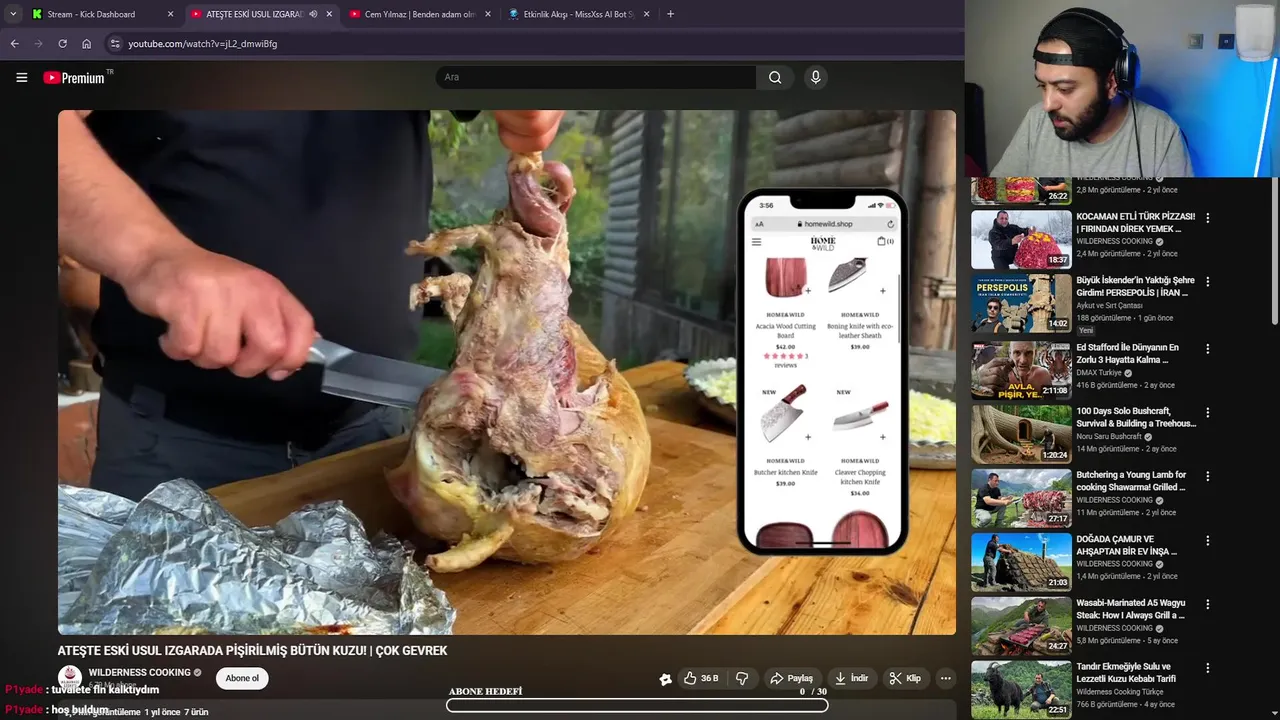Screen dimensions: 1280x720
Task: Click the search magnifier button
Action: pyautogui.click(x=775, y=77)
